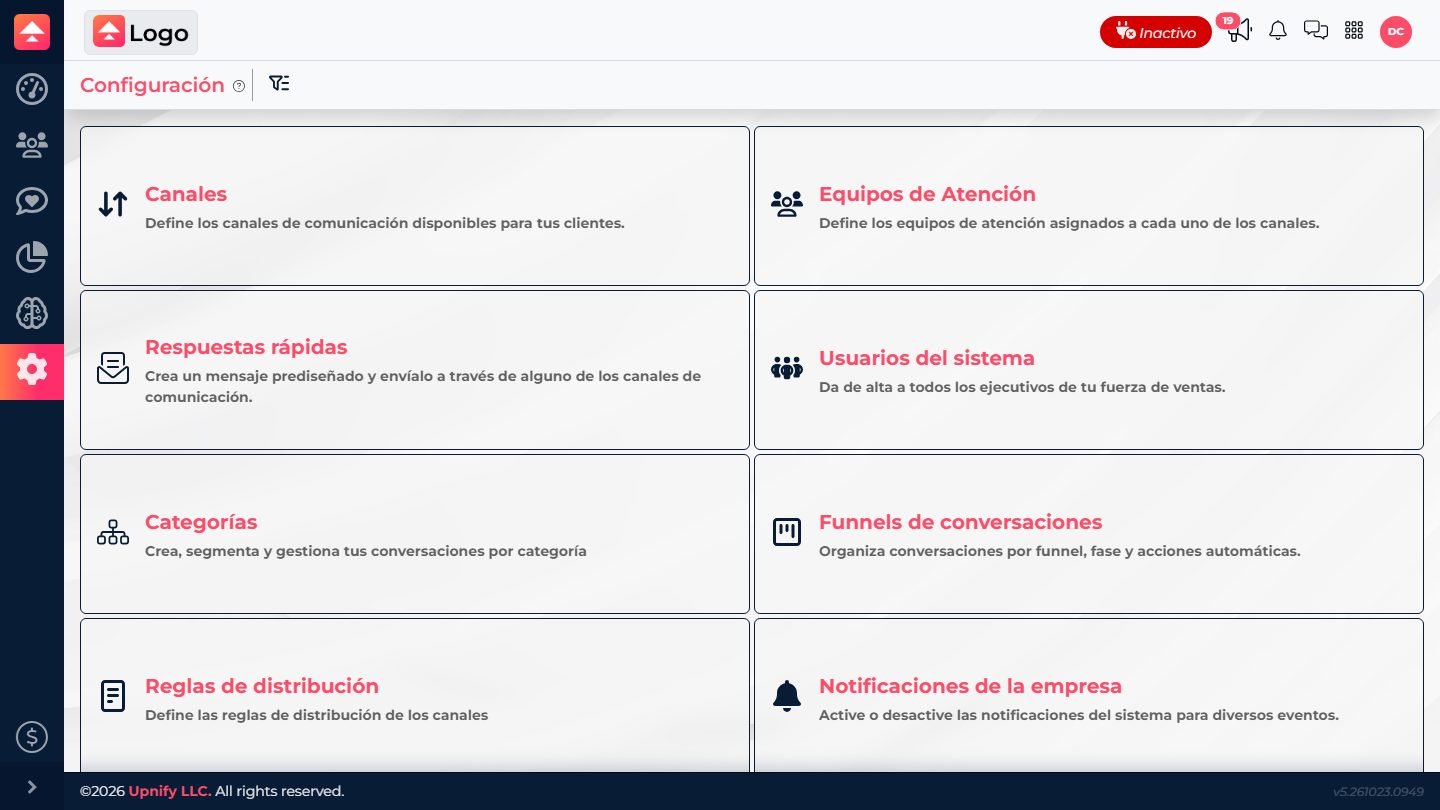
Task: Open the chat bubbles icon in header
Action: pyautogui.click(x=1316, y=31)
